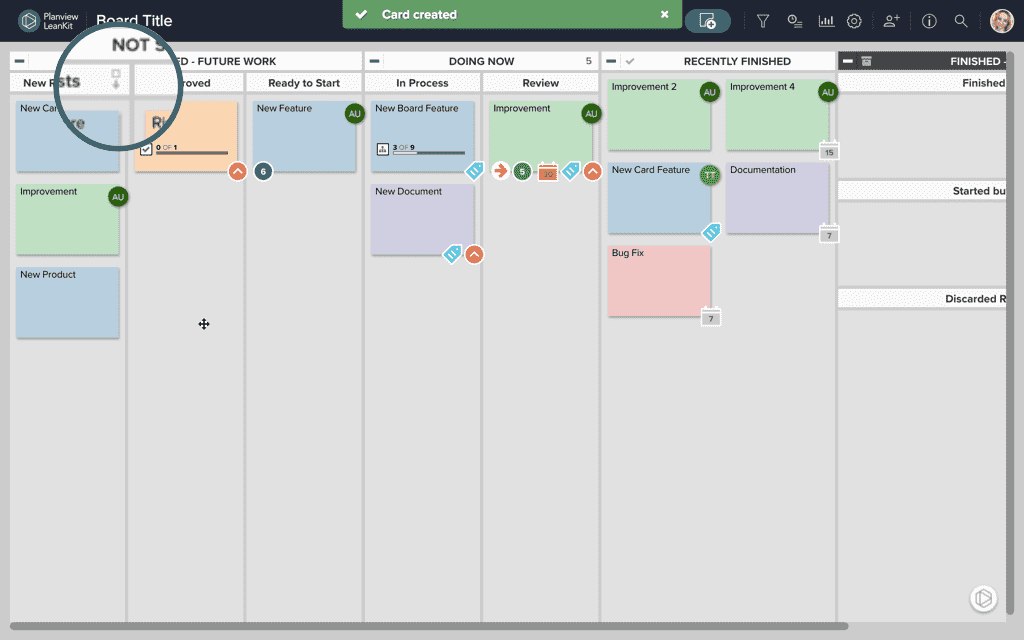The image size is (1024, 640).
Task: Click the tag icon on New Card Feature
Action: (711, 232)
